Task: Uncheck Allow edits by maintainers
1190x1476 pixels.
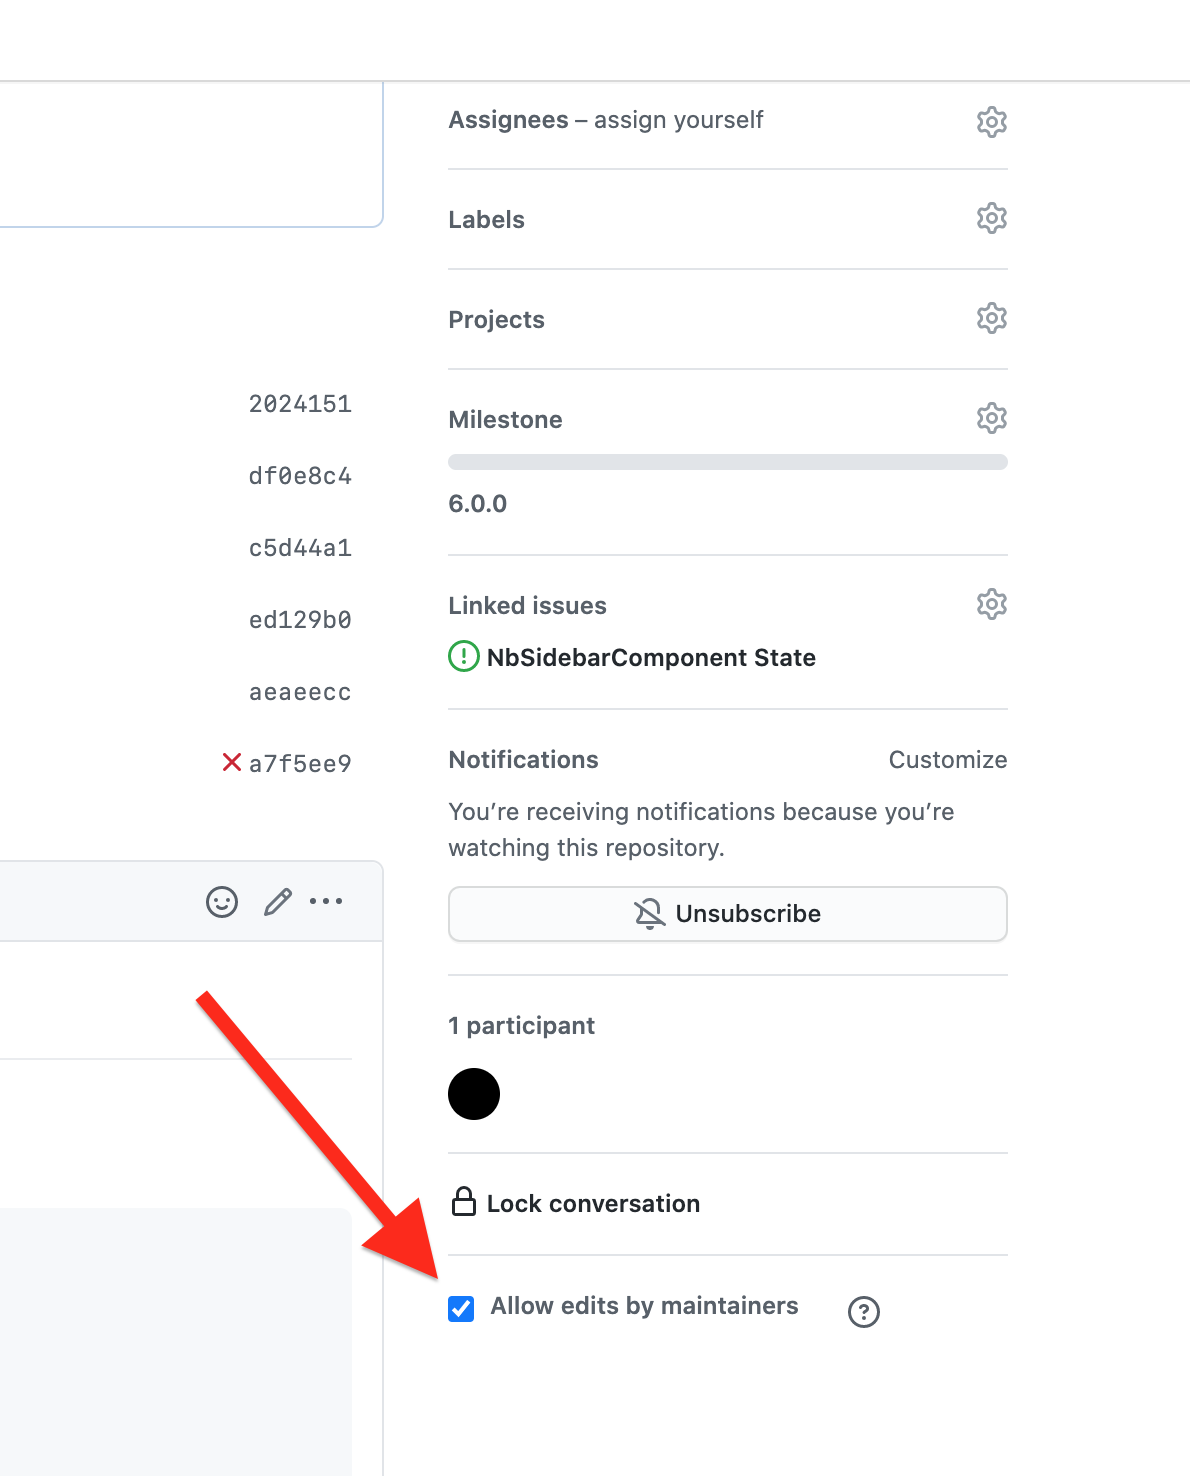Action: pyautogui.click(x=461, y=1308)
